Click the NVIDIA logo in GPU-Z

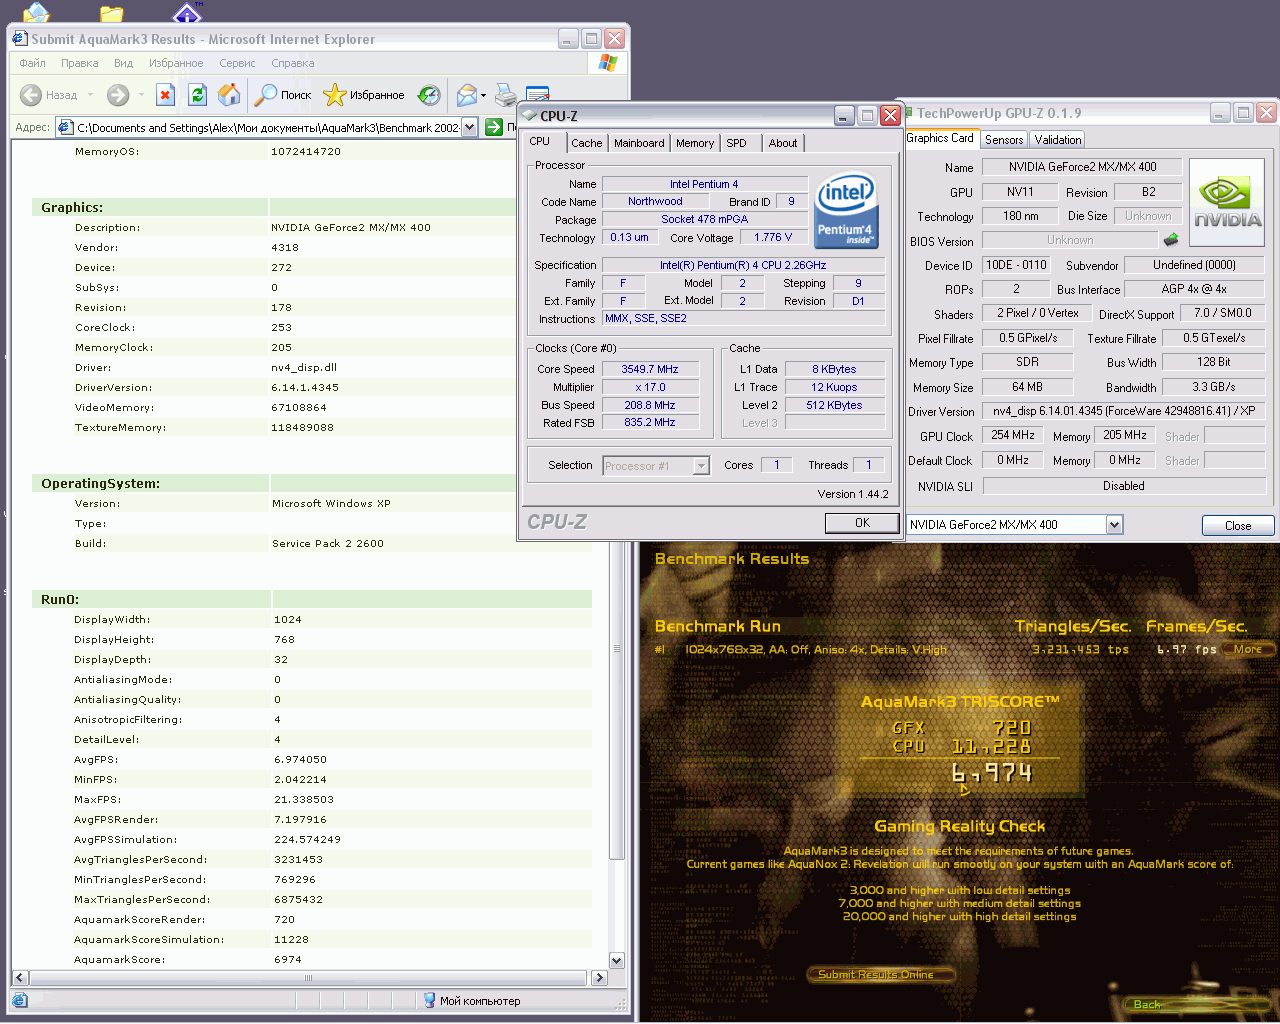1227,202
